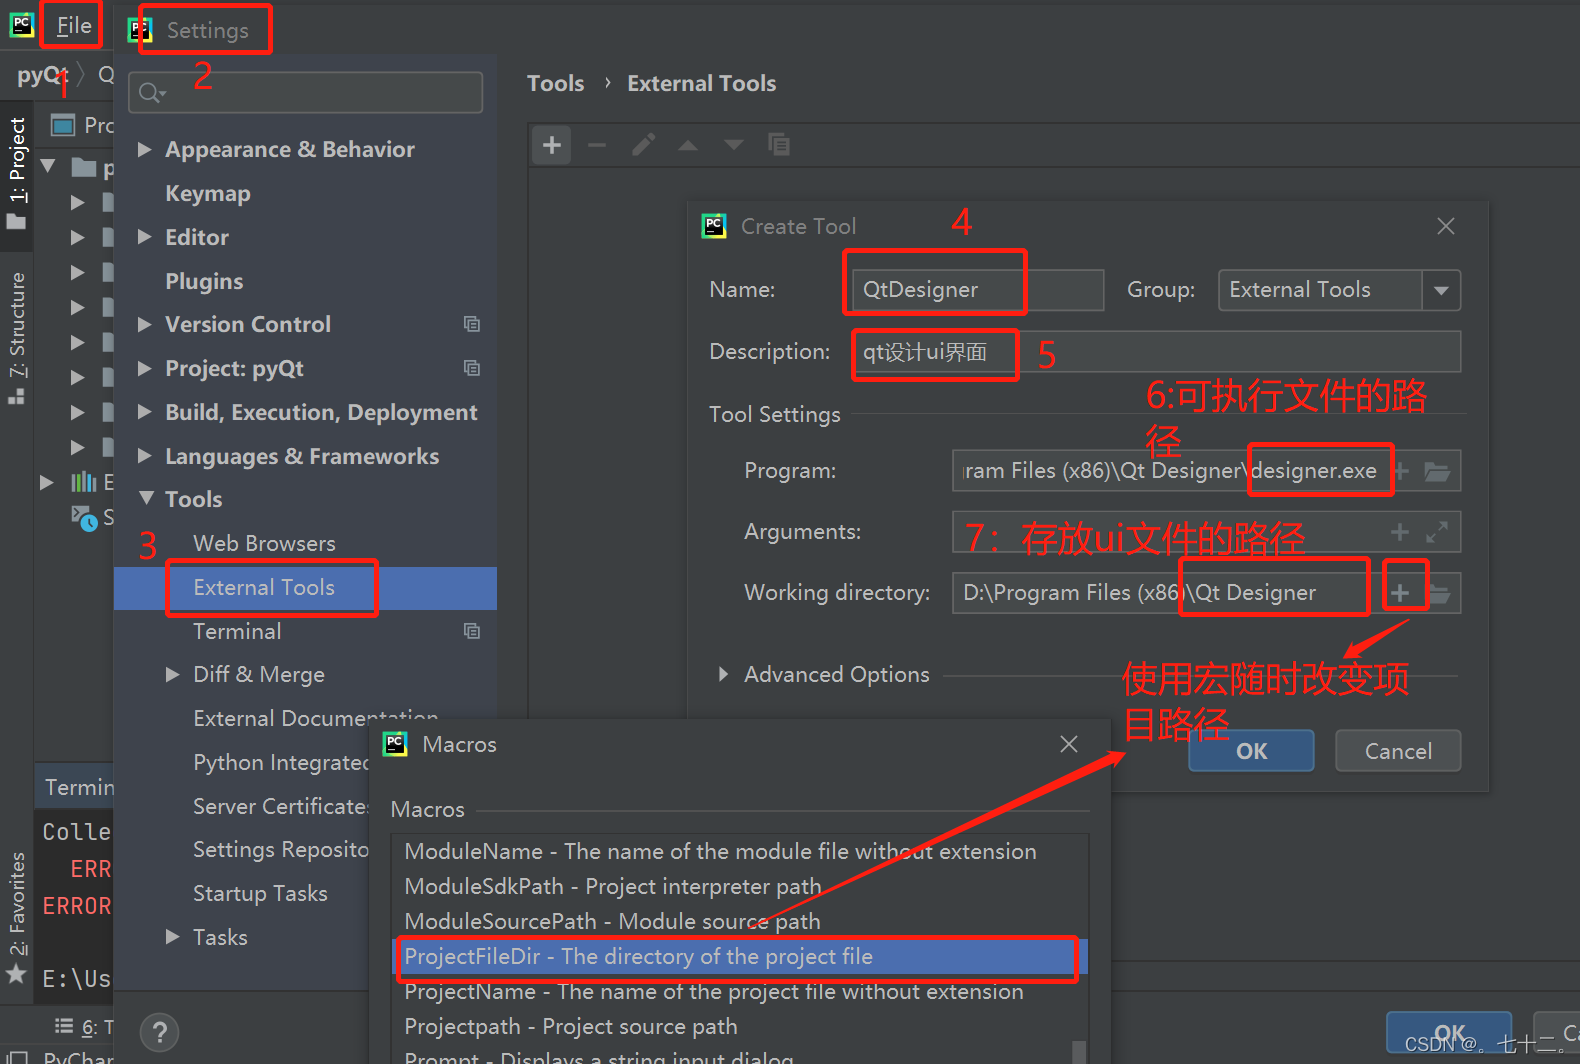Image resolution: width=1580 pixels, height=1064 pixels.
Task: Close the Macros dialog
Action: (x=1069, y=744)
